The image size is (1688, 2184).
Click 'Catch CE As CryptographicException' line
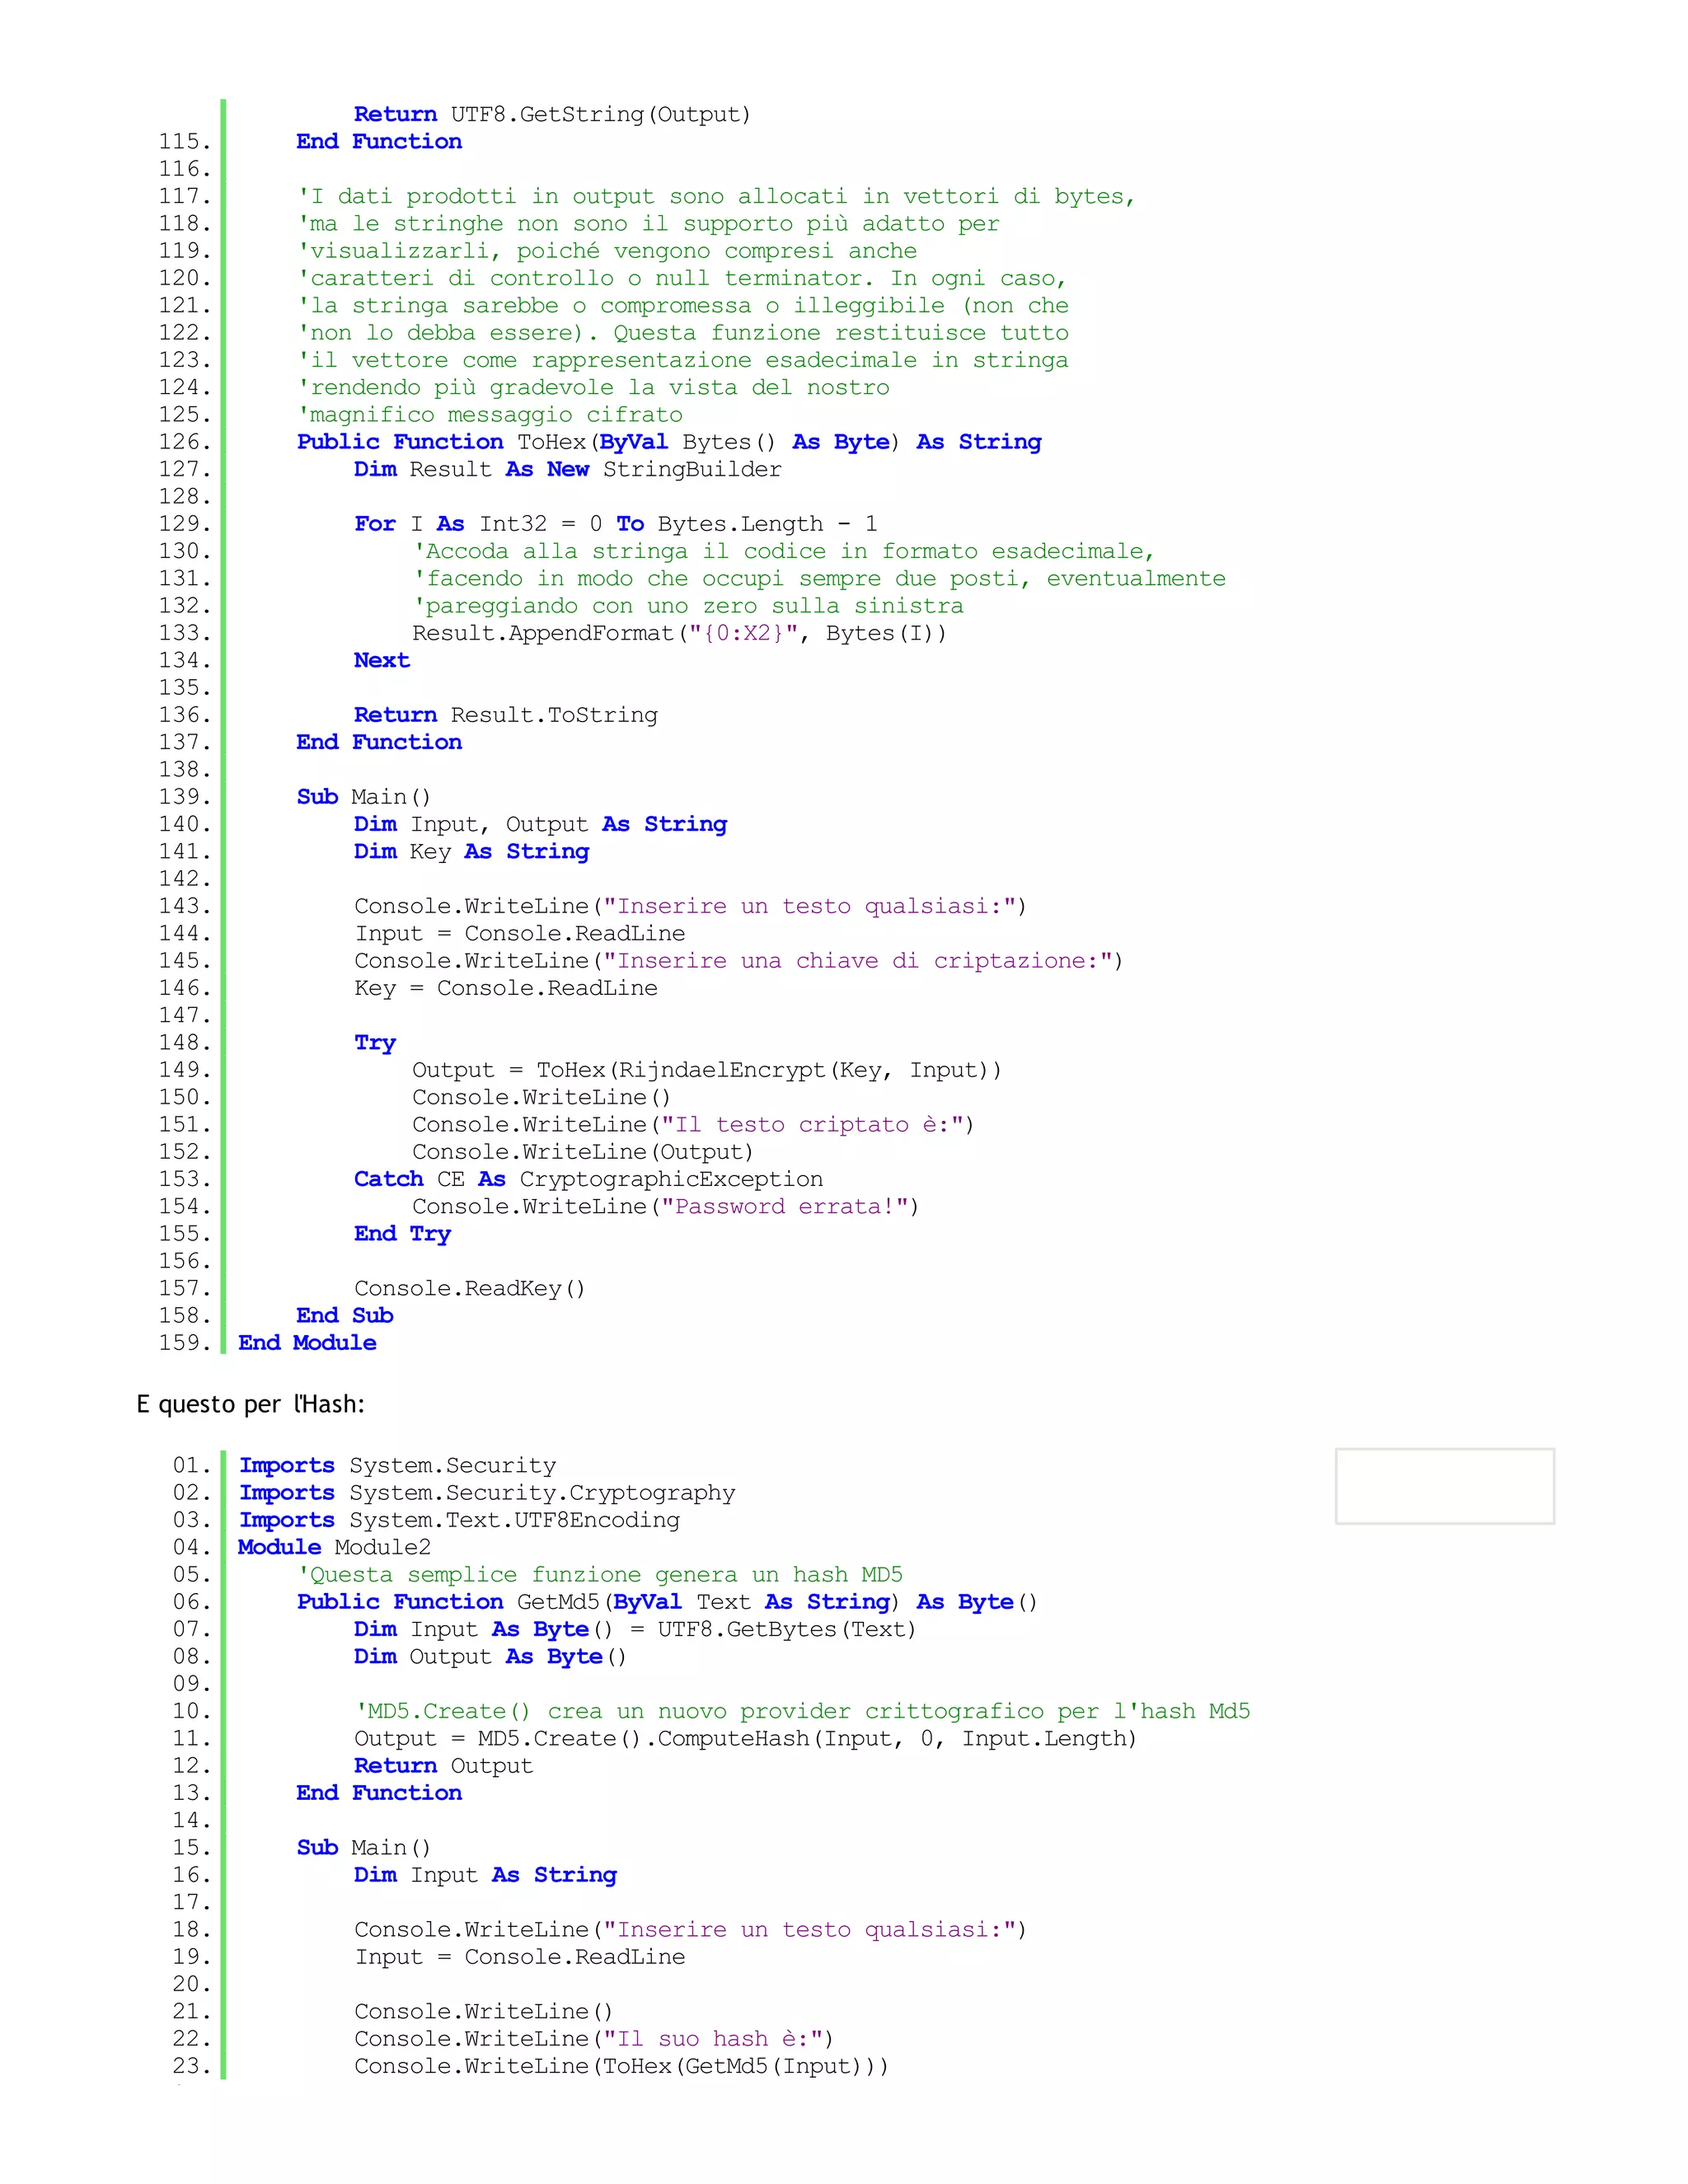coord(589,1179)
